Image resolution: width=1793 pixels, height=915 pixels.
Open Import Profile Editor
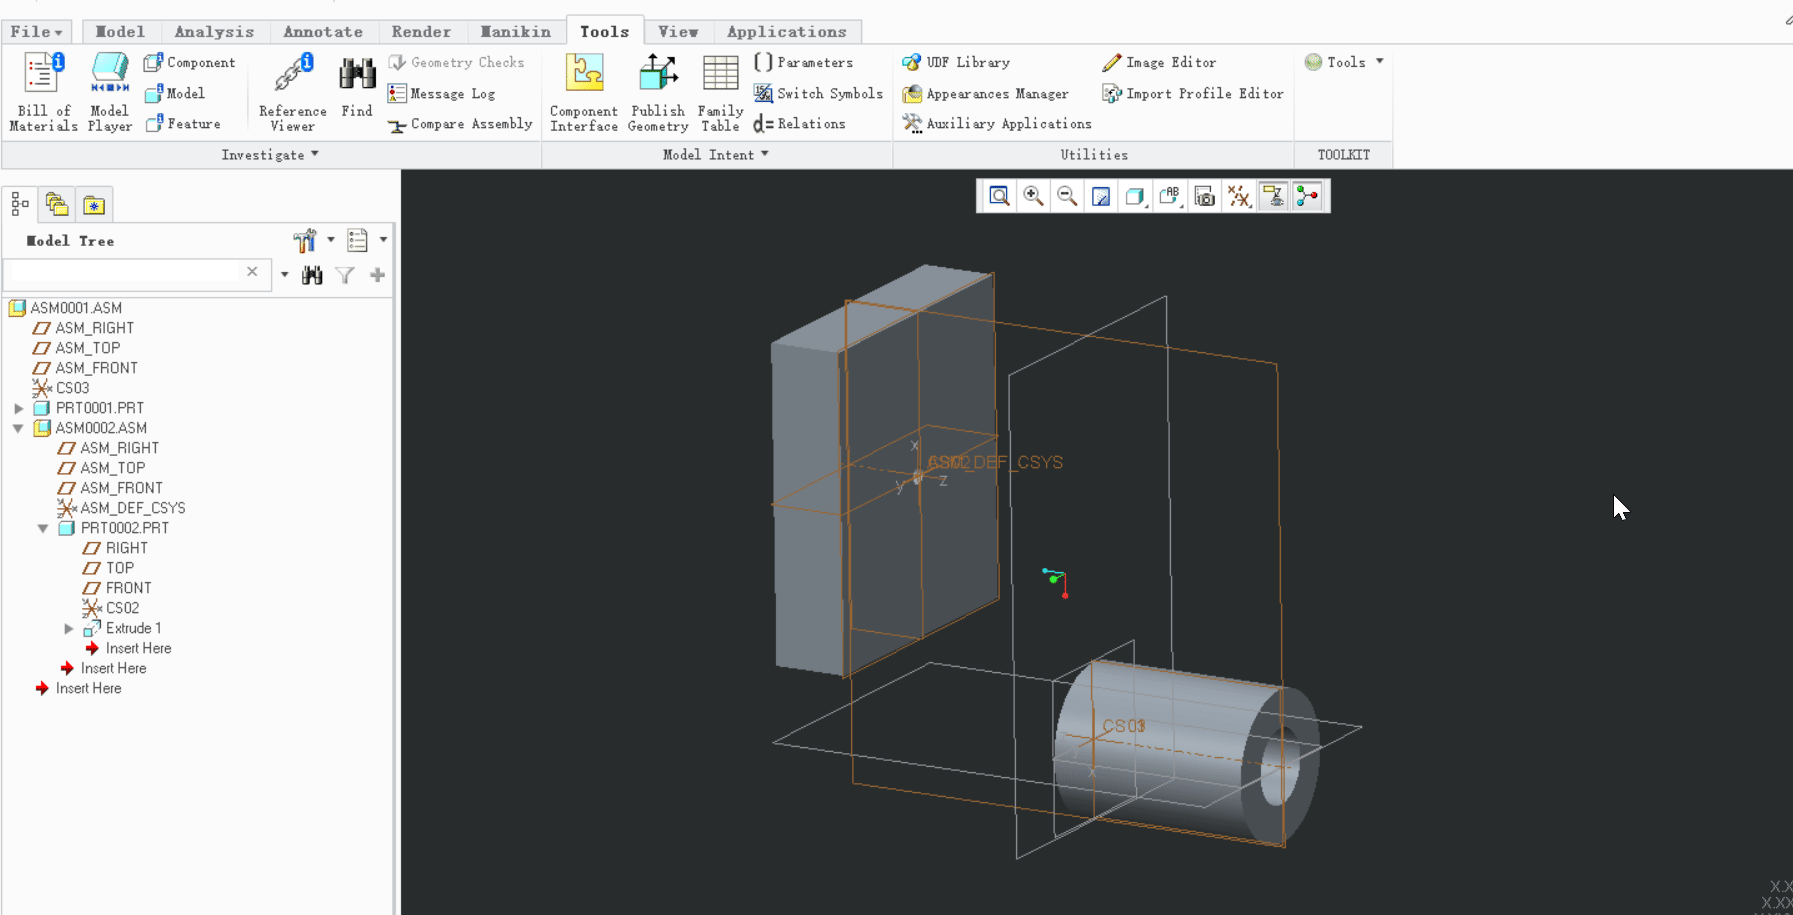(1193, 93)
